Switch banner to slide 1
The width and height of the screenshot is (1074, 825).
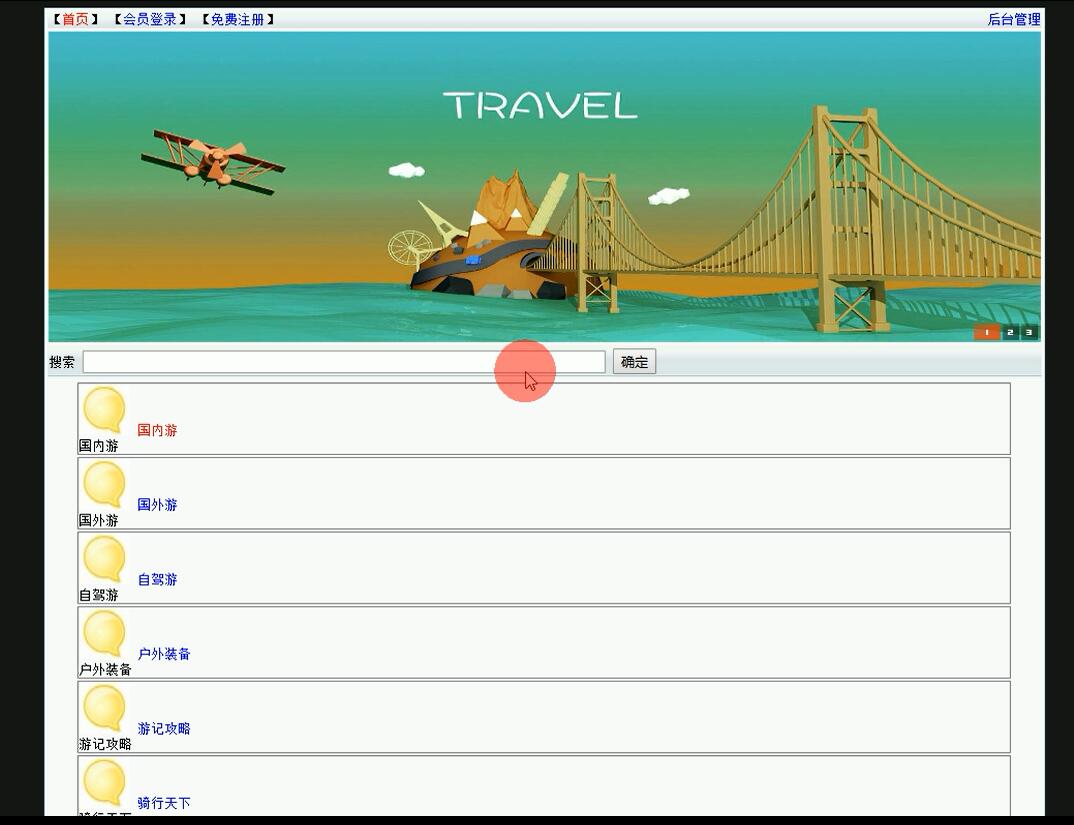[x=987, y=332]
